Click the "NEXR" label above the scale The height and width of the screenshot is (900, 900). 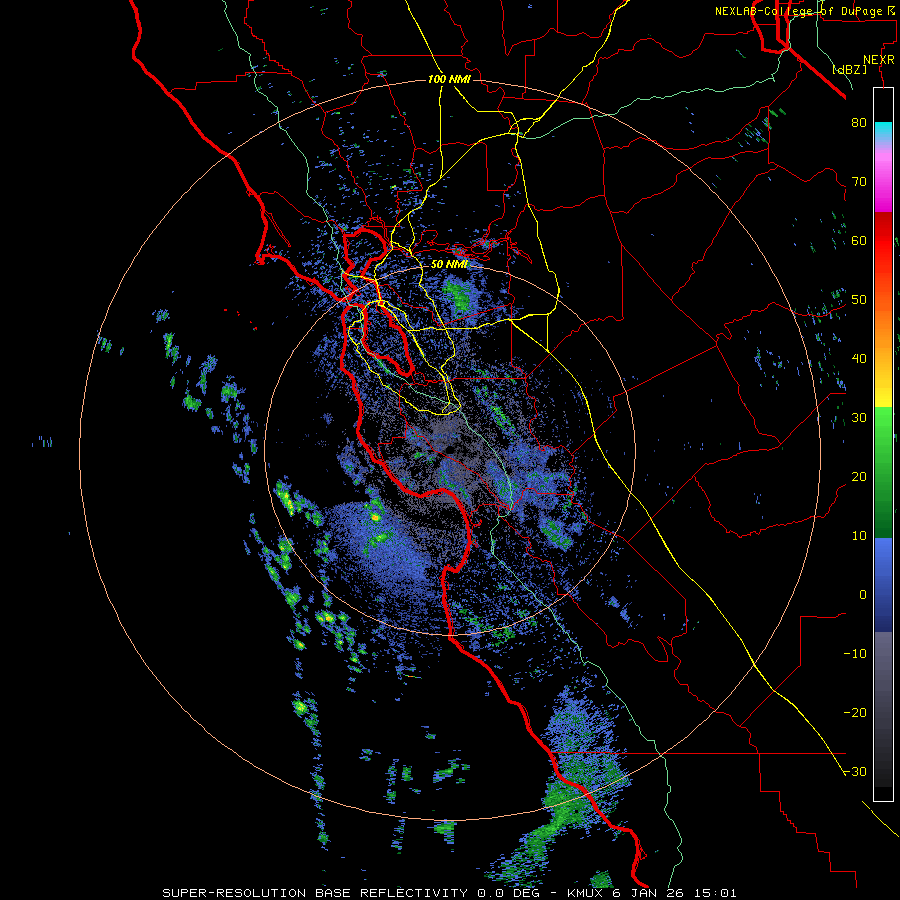click(878, 60)
